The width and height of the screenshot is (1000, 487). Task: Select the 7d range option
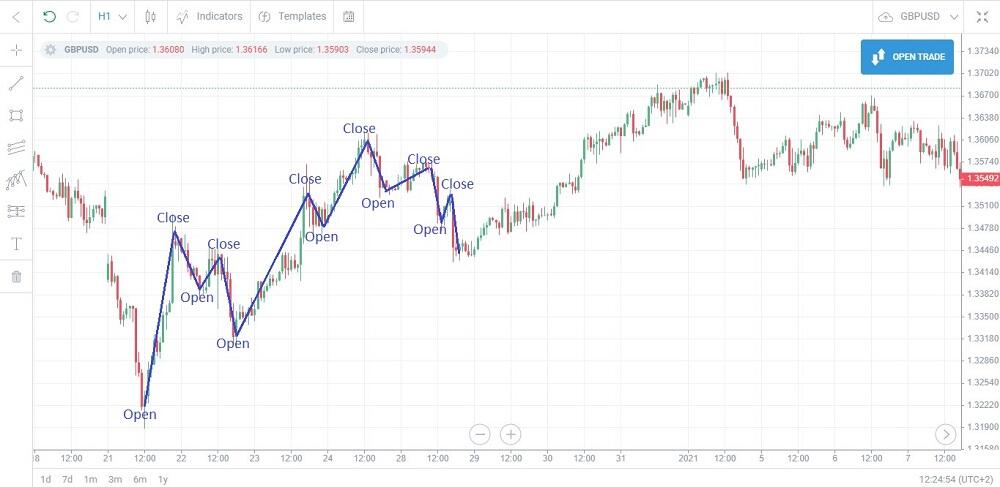[x=67, y=479]
